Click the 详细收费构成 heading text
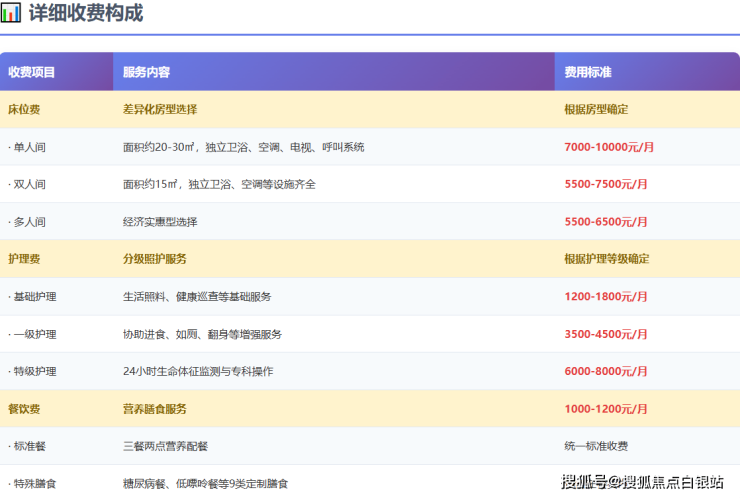The height and width of the screenshot is (498, 740). [x=85, y=14]
